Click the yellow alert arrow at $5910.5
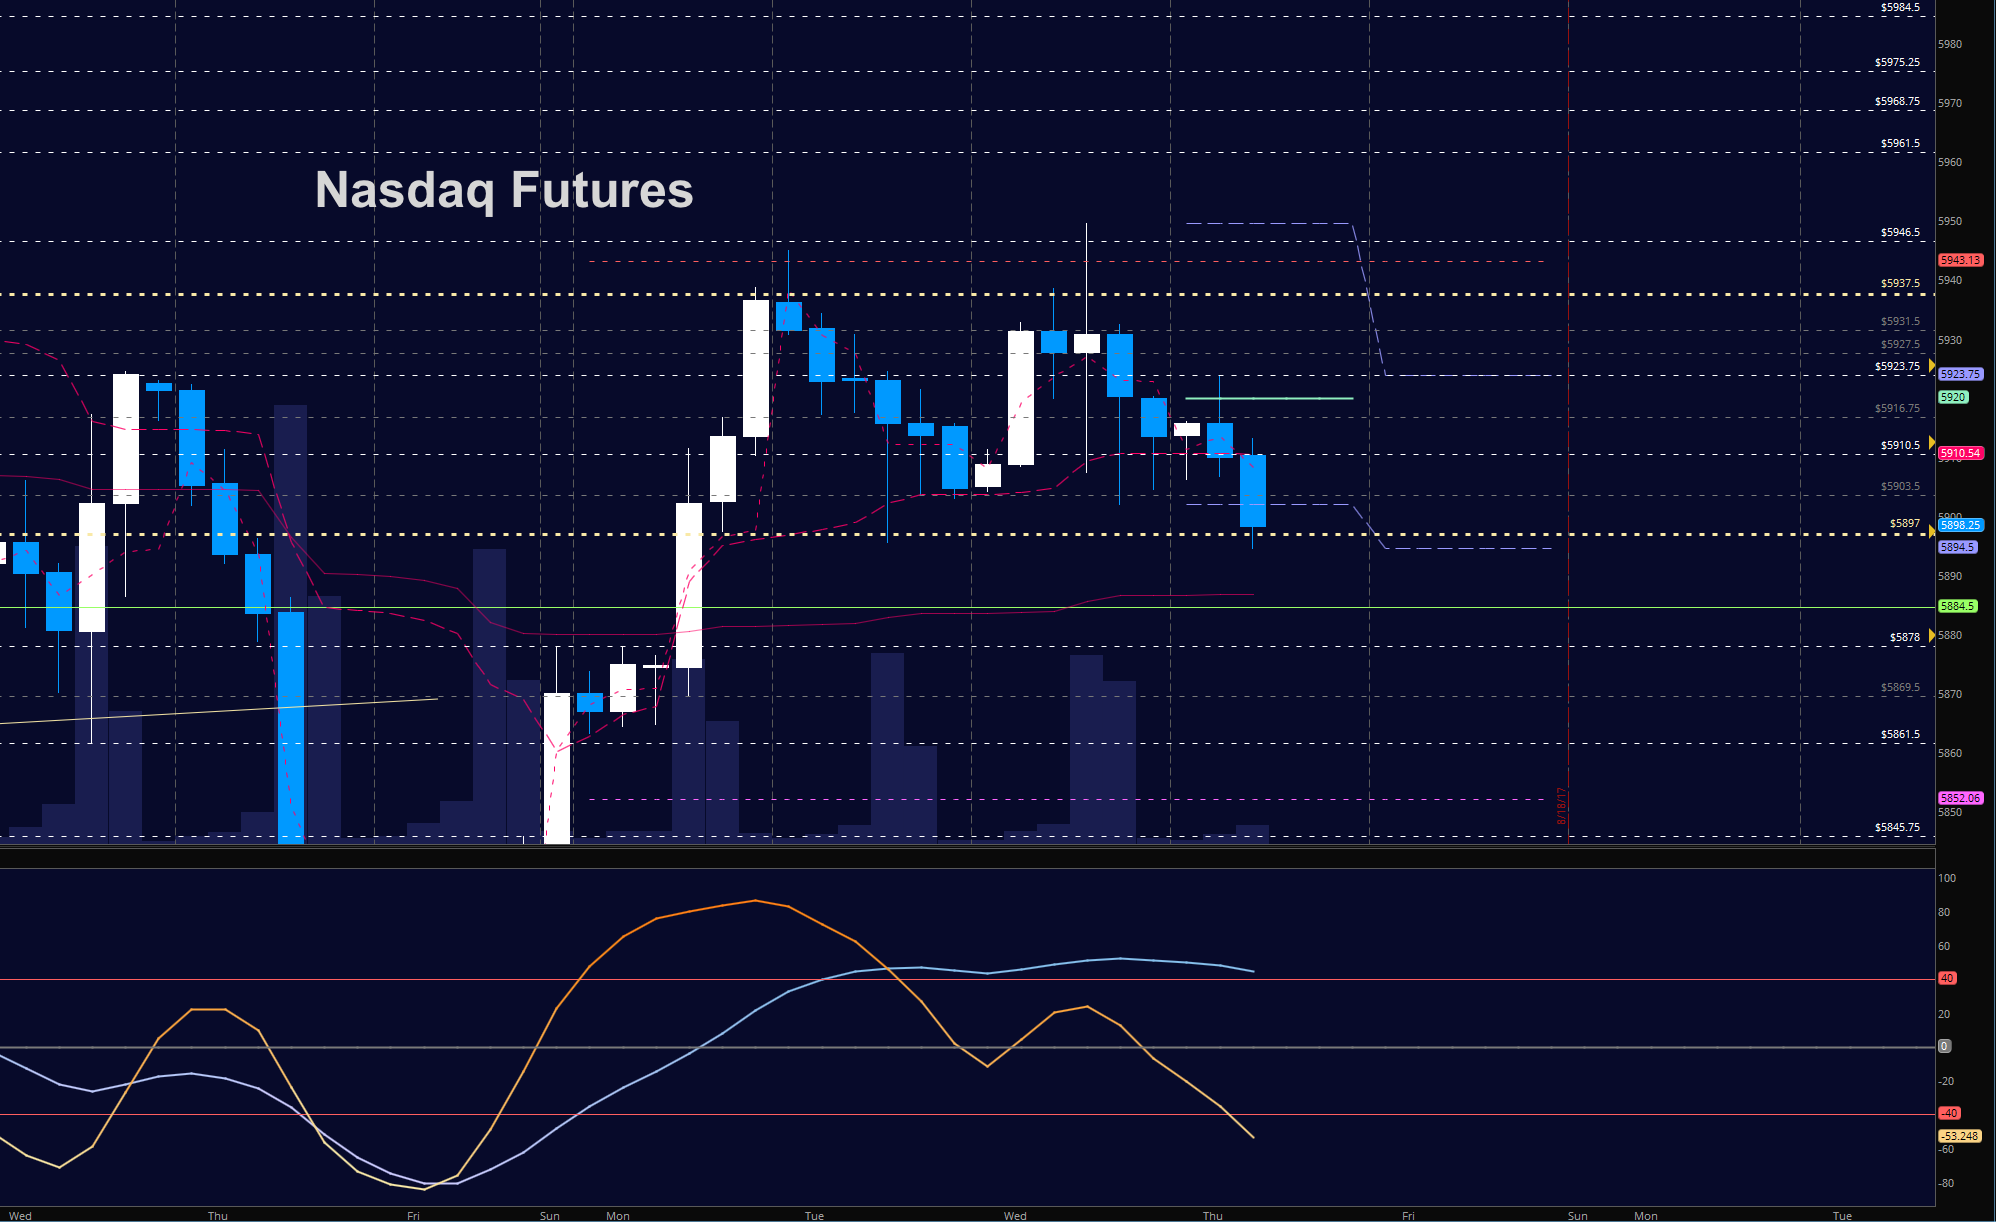Screen dimensions: 1996x1222 click(1932, 442)
